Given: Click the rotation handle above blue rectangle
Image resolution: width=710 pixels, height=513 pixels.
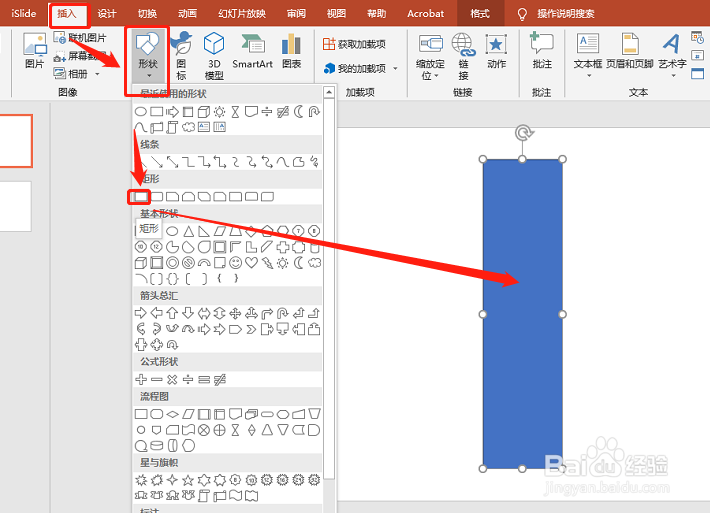Looking at the screenshot, I should (x=524, y=133).
